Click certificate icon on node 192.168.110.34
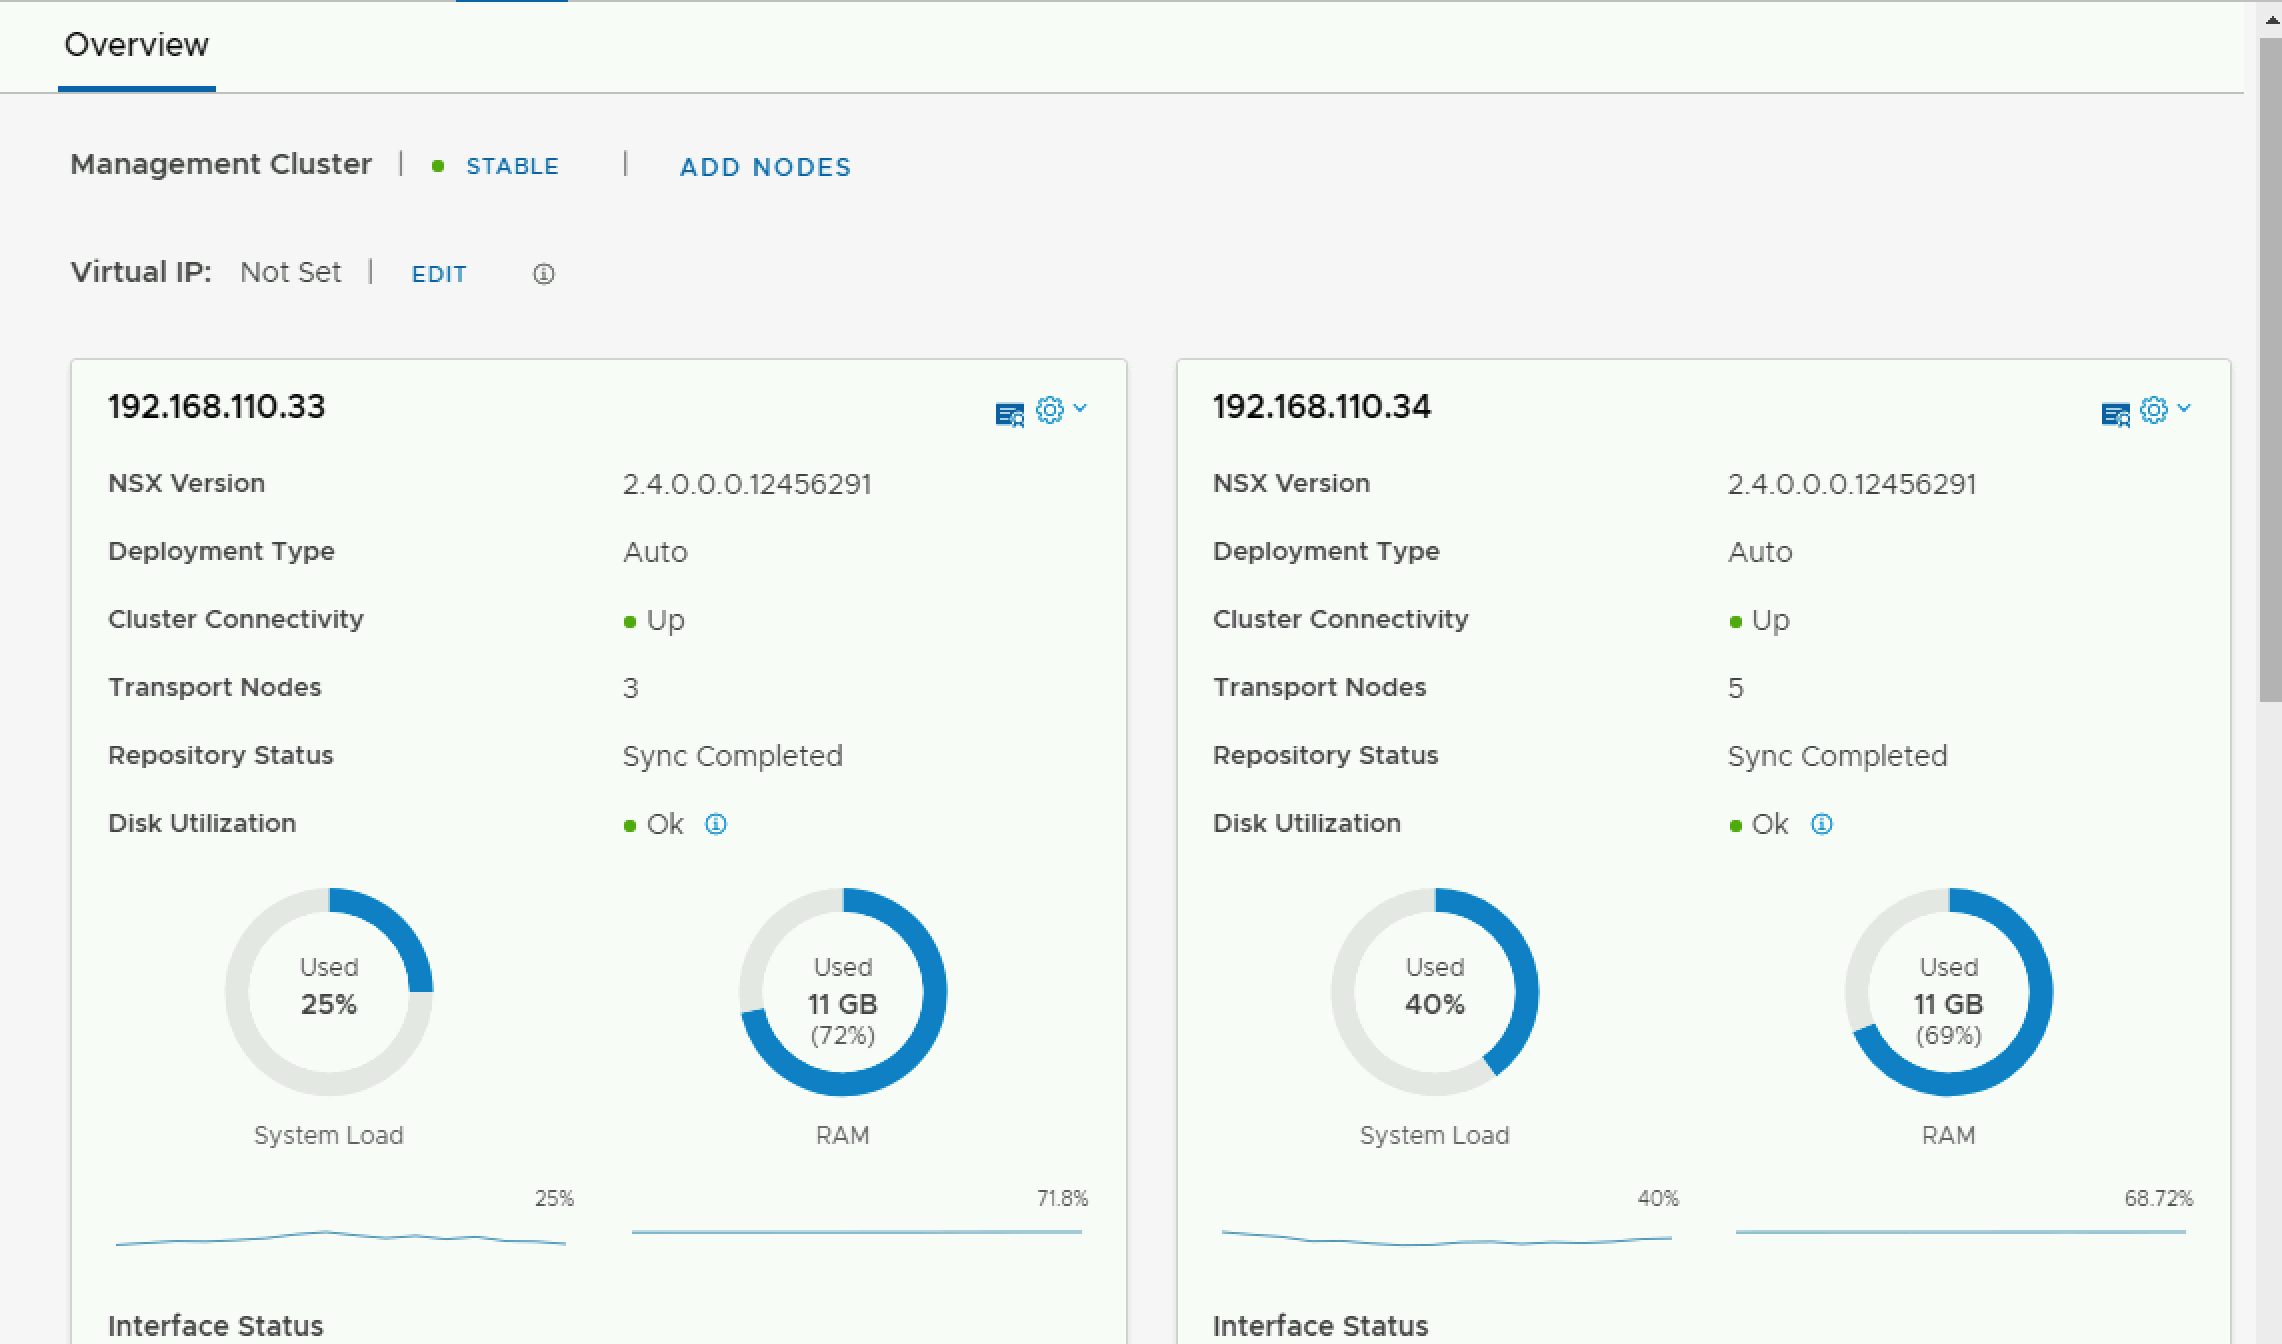2282x1344 pixels. pos(2115,414)
